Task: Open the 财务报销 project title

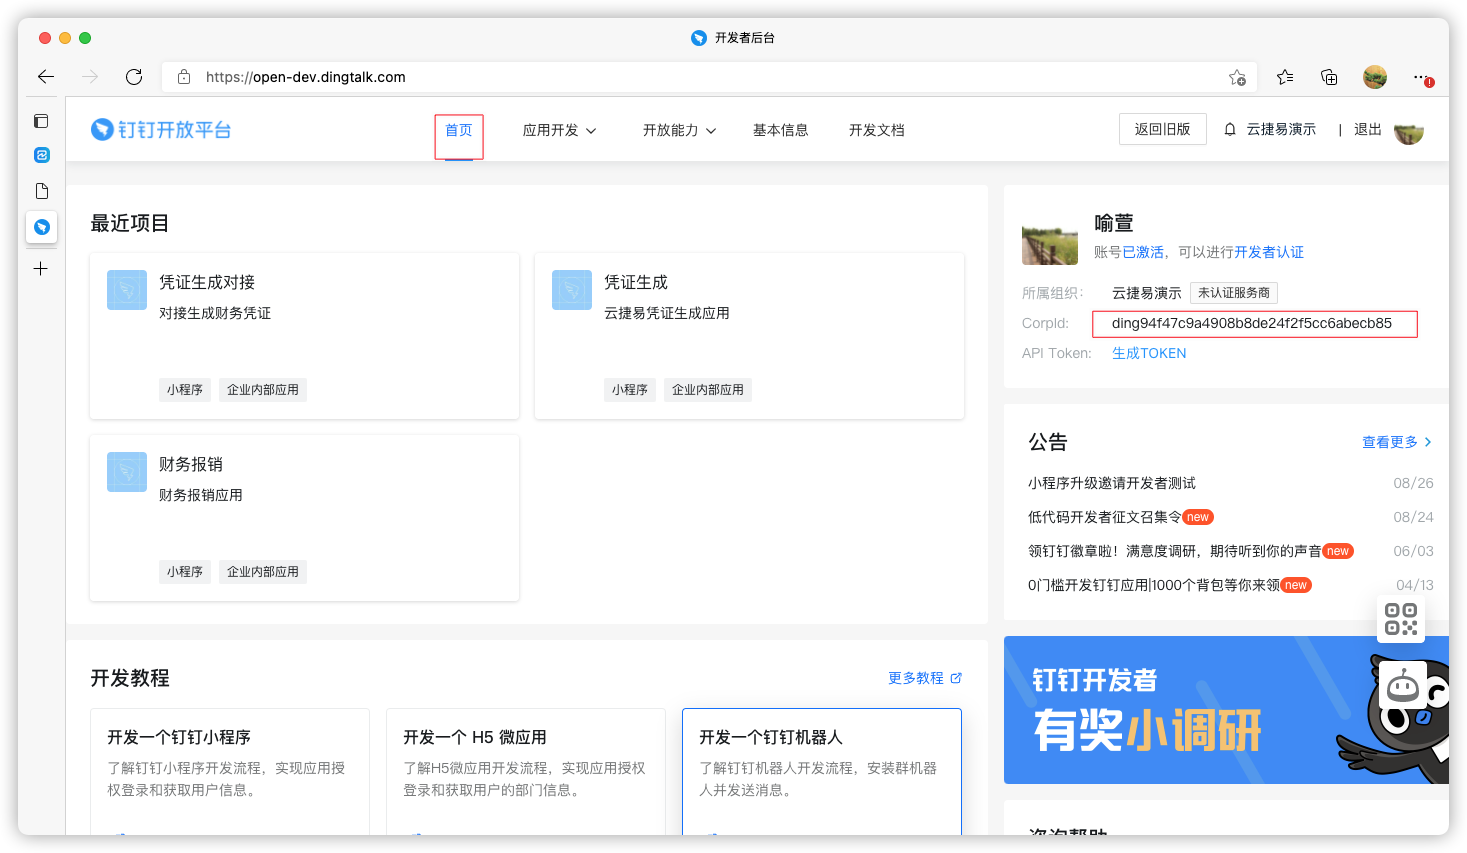Action: pyautogui.click(x=191, y=464)
